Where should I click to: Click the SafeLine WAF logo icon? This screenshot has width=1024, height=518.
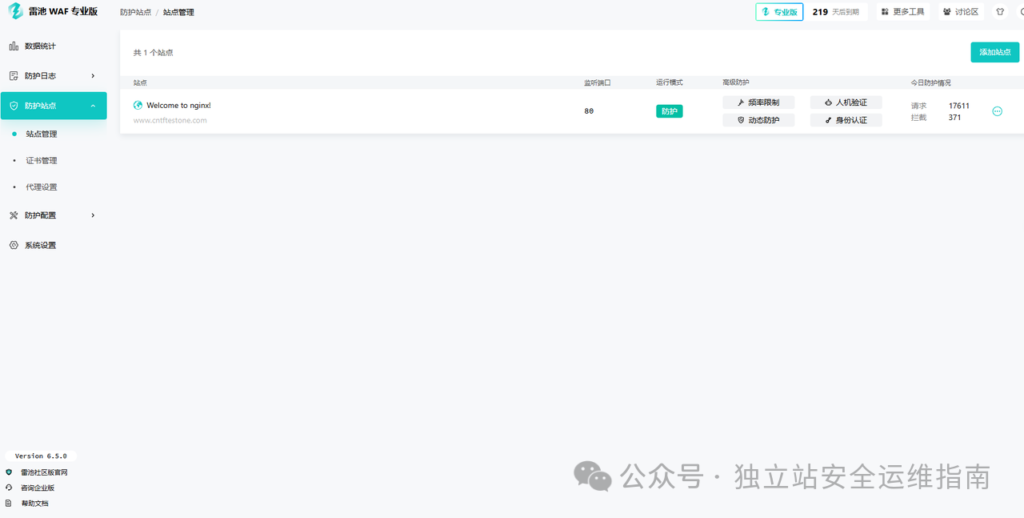(14, 11)
